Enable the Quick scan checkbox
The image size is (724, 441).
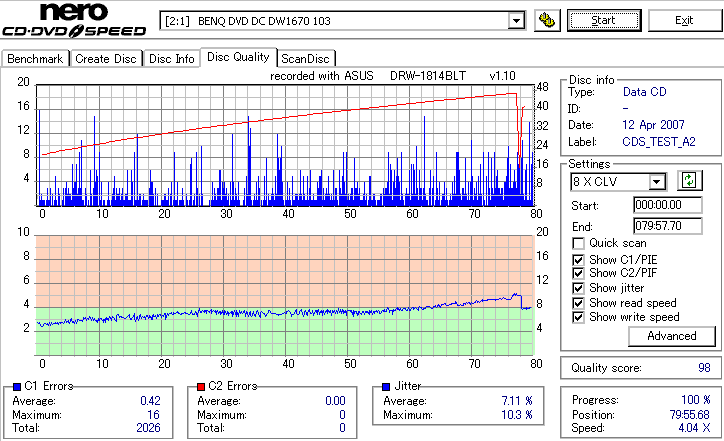tap(578, 243)
